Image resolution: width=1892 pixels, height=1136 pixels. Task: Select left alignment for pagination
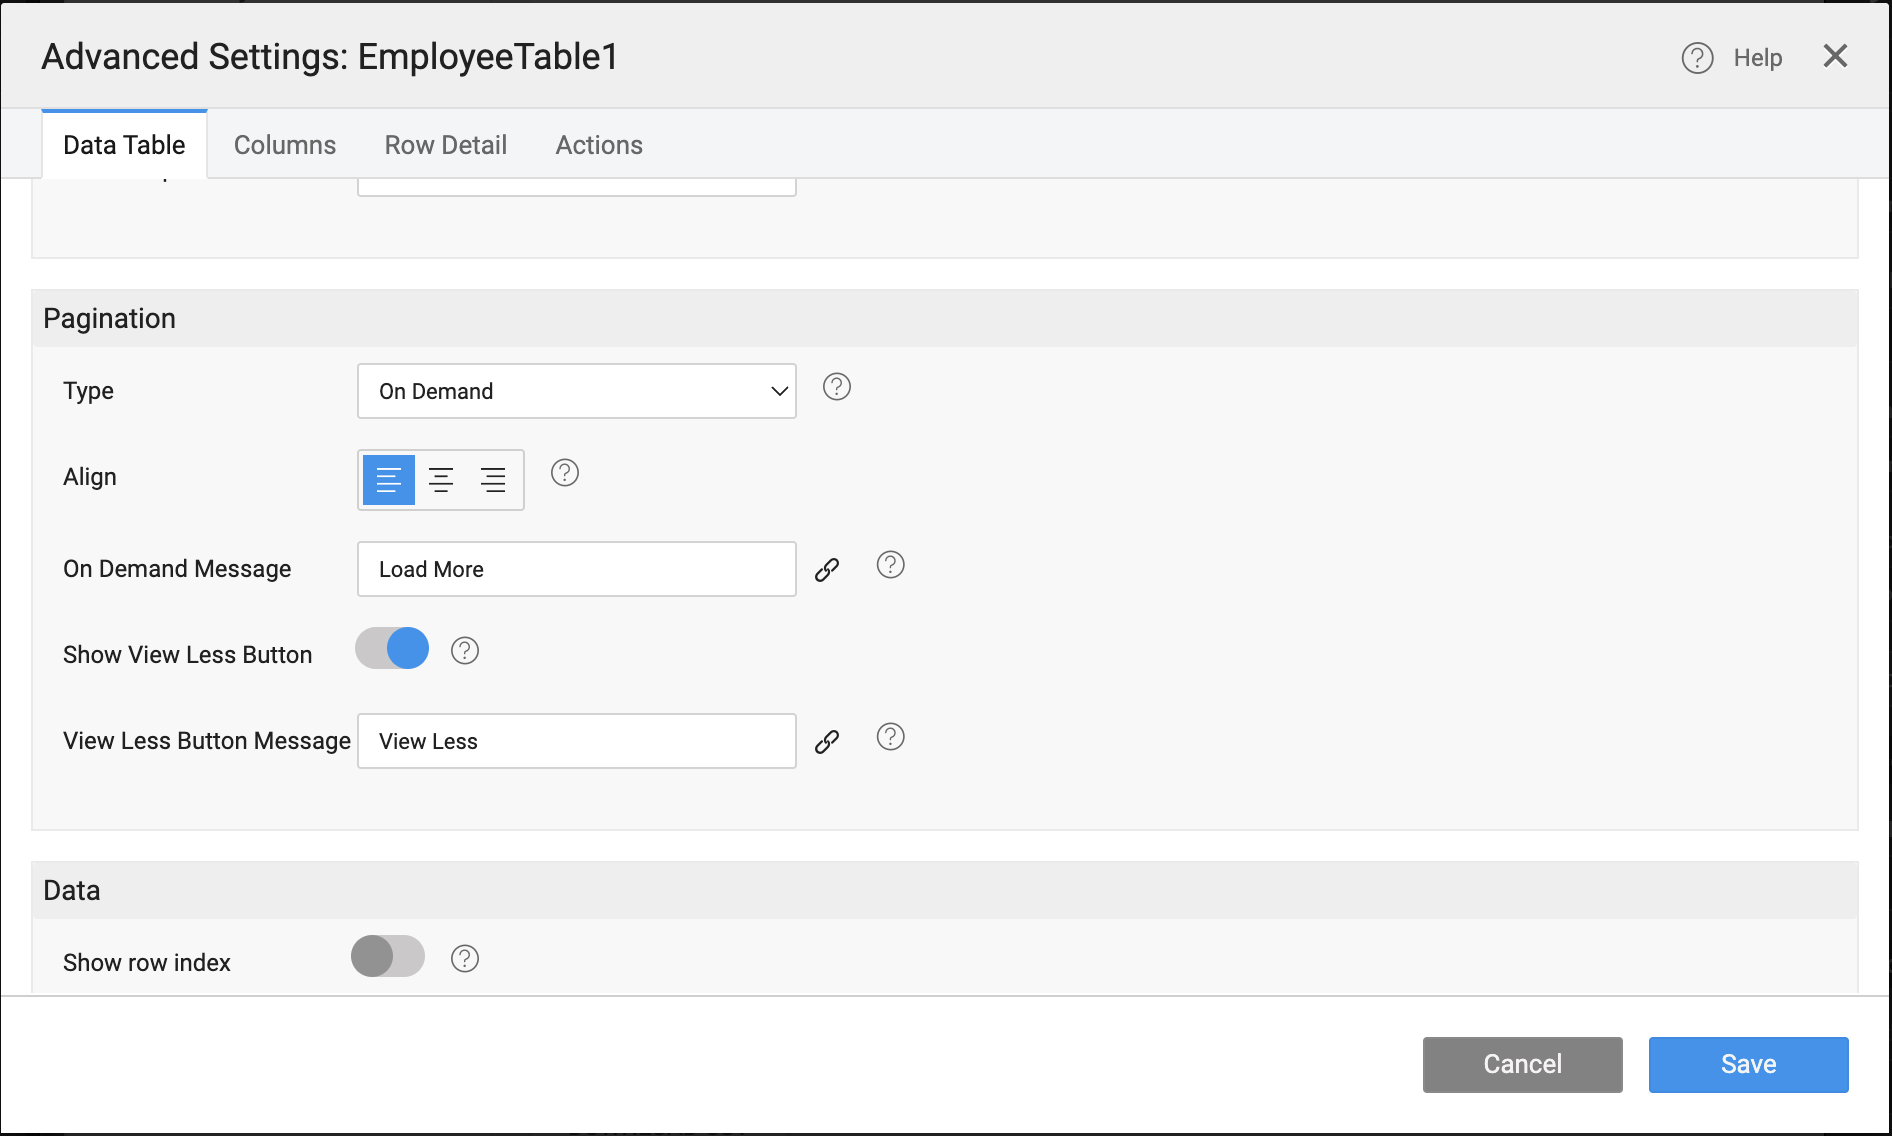click(x=388, y=479)
